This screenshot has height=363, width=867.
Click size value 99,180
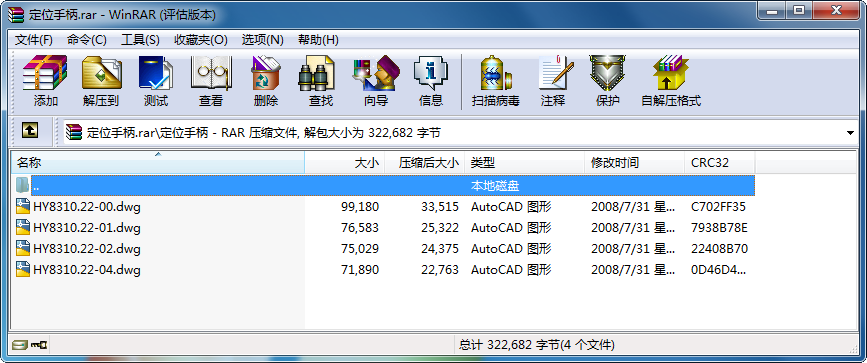360,207
